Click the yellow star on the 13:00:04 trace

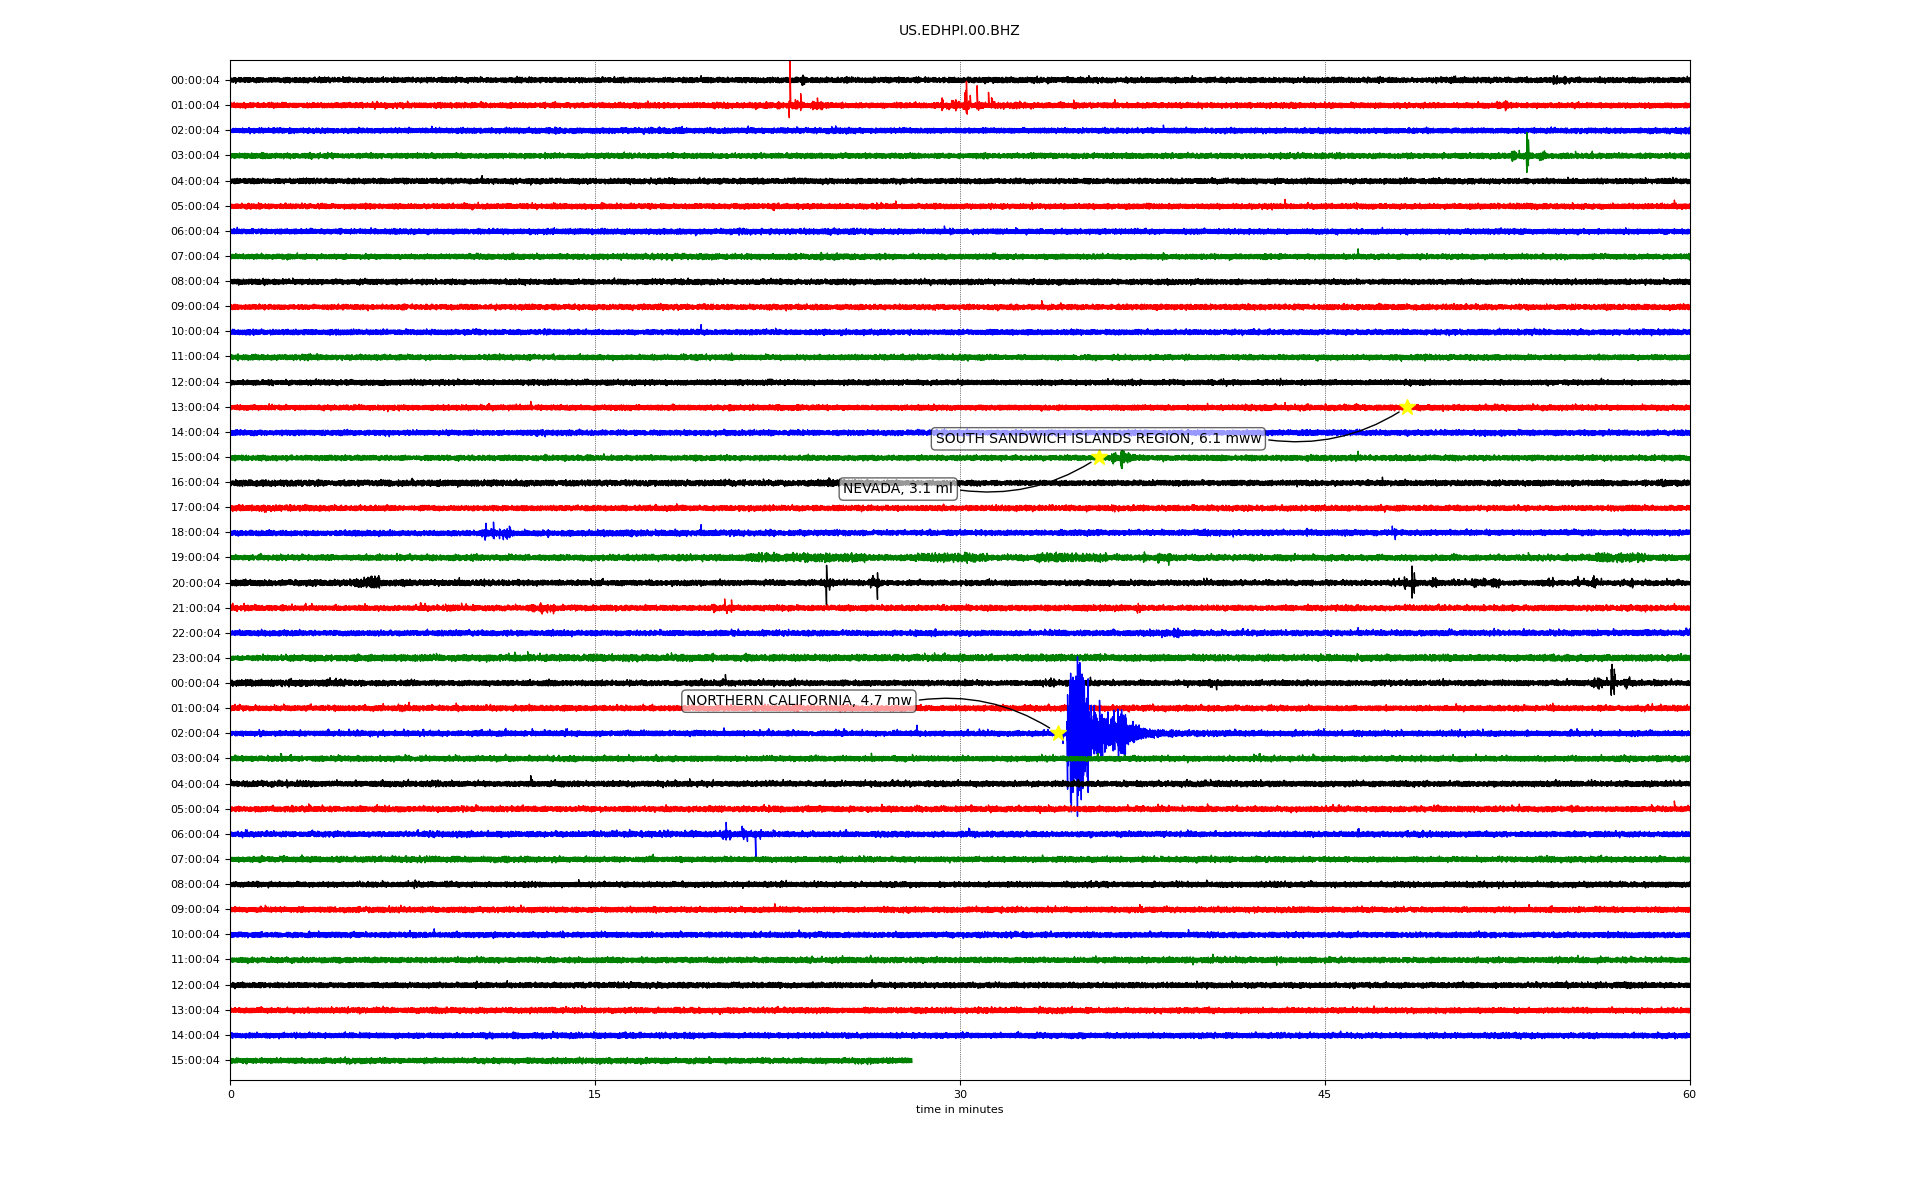pyautogui.click(x=1407, y=407)
